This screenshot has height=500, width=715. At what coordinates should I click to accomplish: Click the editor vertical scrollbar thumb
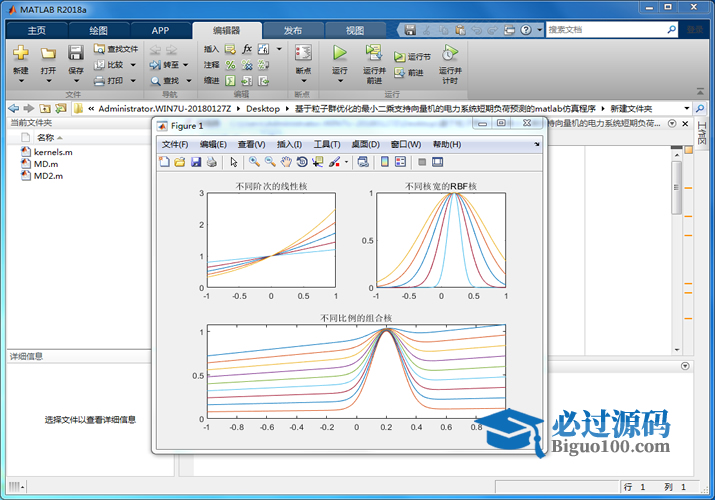pyautogui.click(x=677, y=187)
